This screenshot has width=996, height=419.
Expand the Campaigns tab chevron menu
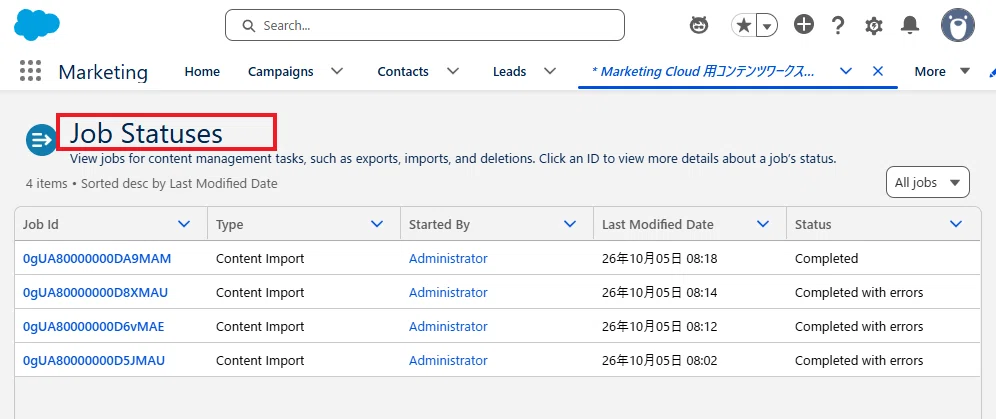[337, 71]
